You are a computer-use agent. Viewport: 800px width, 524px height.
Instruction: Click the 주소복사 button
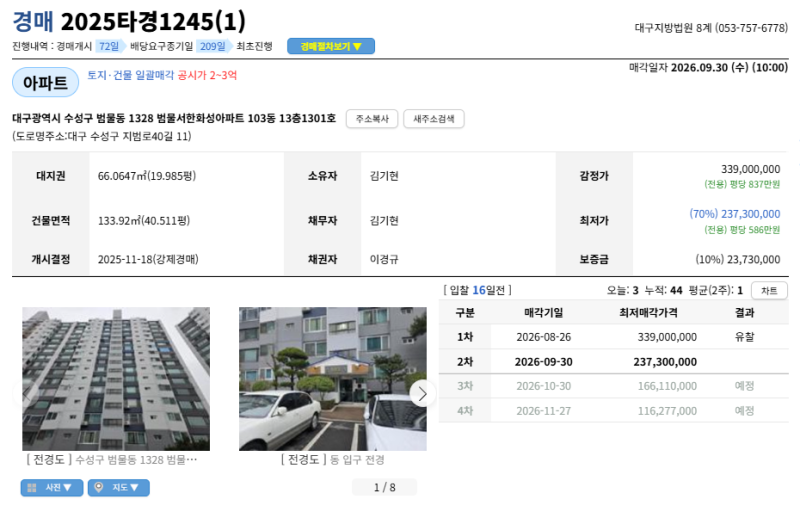pyautogui.click(x=372, y=119)
